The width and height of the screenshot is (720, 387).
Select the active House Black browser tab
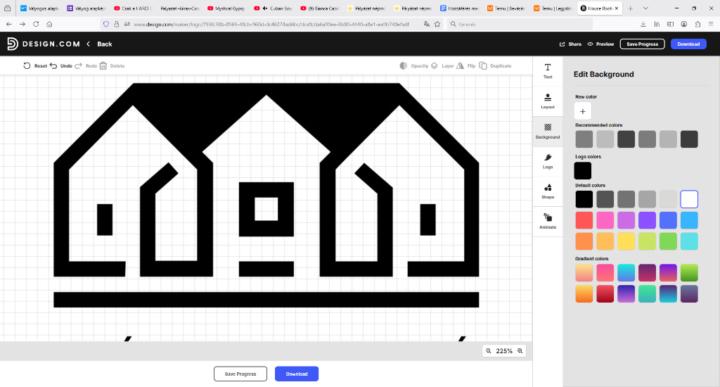point(599,8)
